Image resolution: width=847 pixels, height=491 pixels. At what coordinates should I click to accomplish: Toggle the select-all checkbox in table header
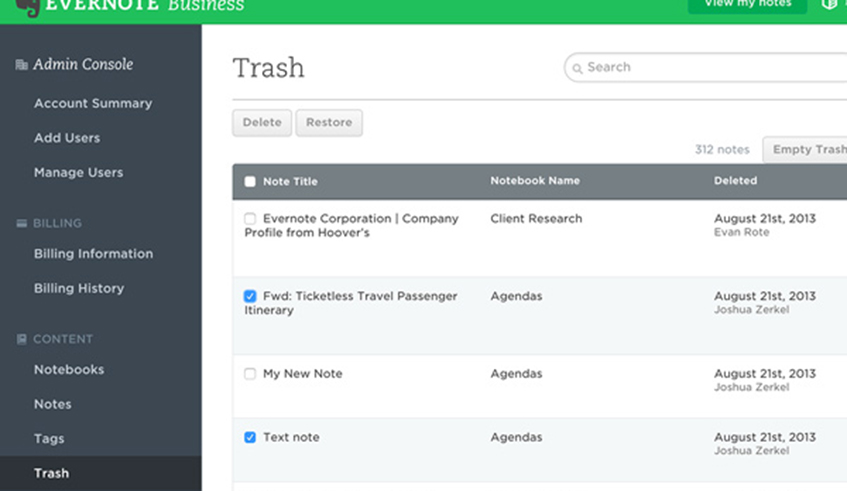[250, 182]
